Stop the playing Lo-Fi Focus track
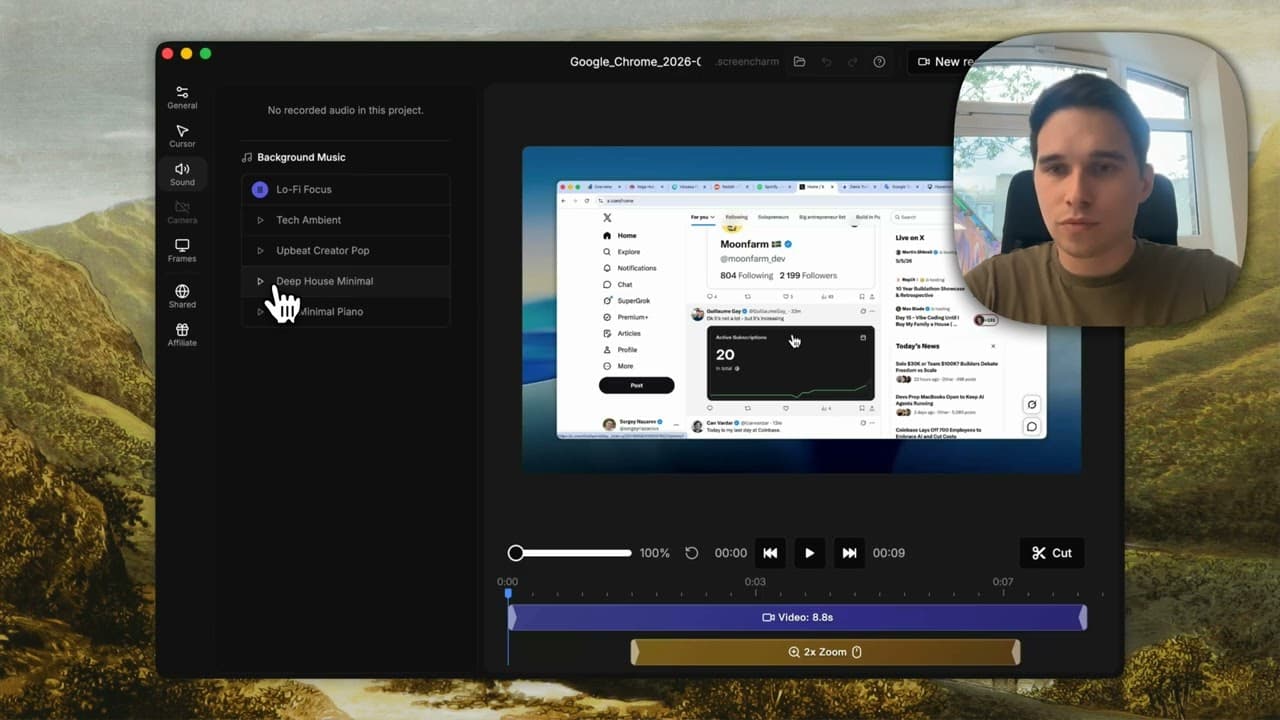The height and width of the screenshot is (720, 1280). 260,189
